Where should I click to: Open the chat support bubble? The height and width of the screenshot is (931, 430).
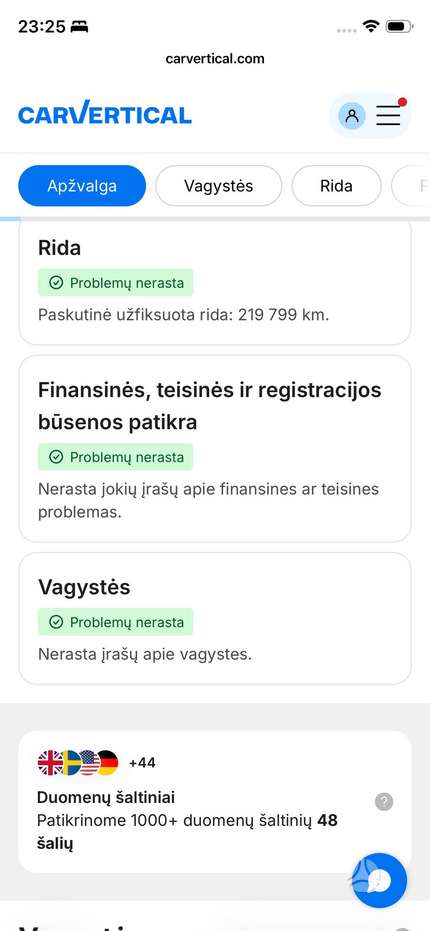coord(380,881)
